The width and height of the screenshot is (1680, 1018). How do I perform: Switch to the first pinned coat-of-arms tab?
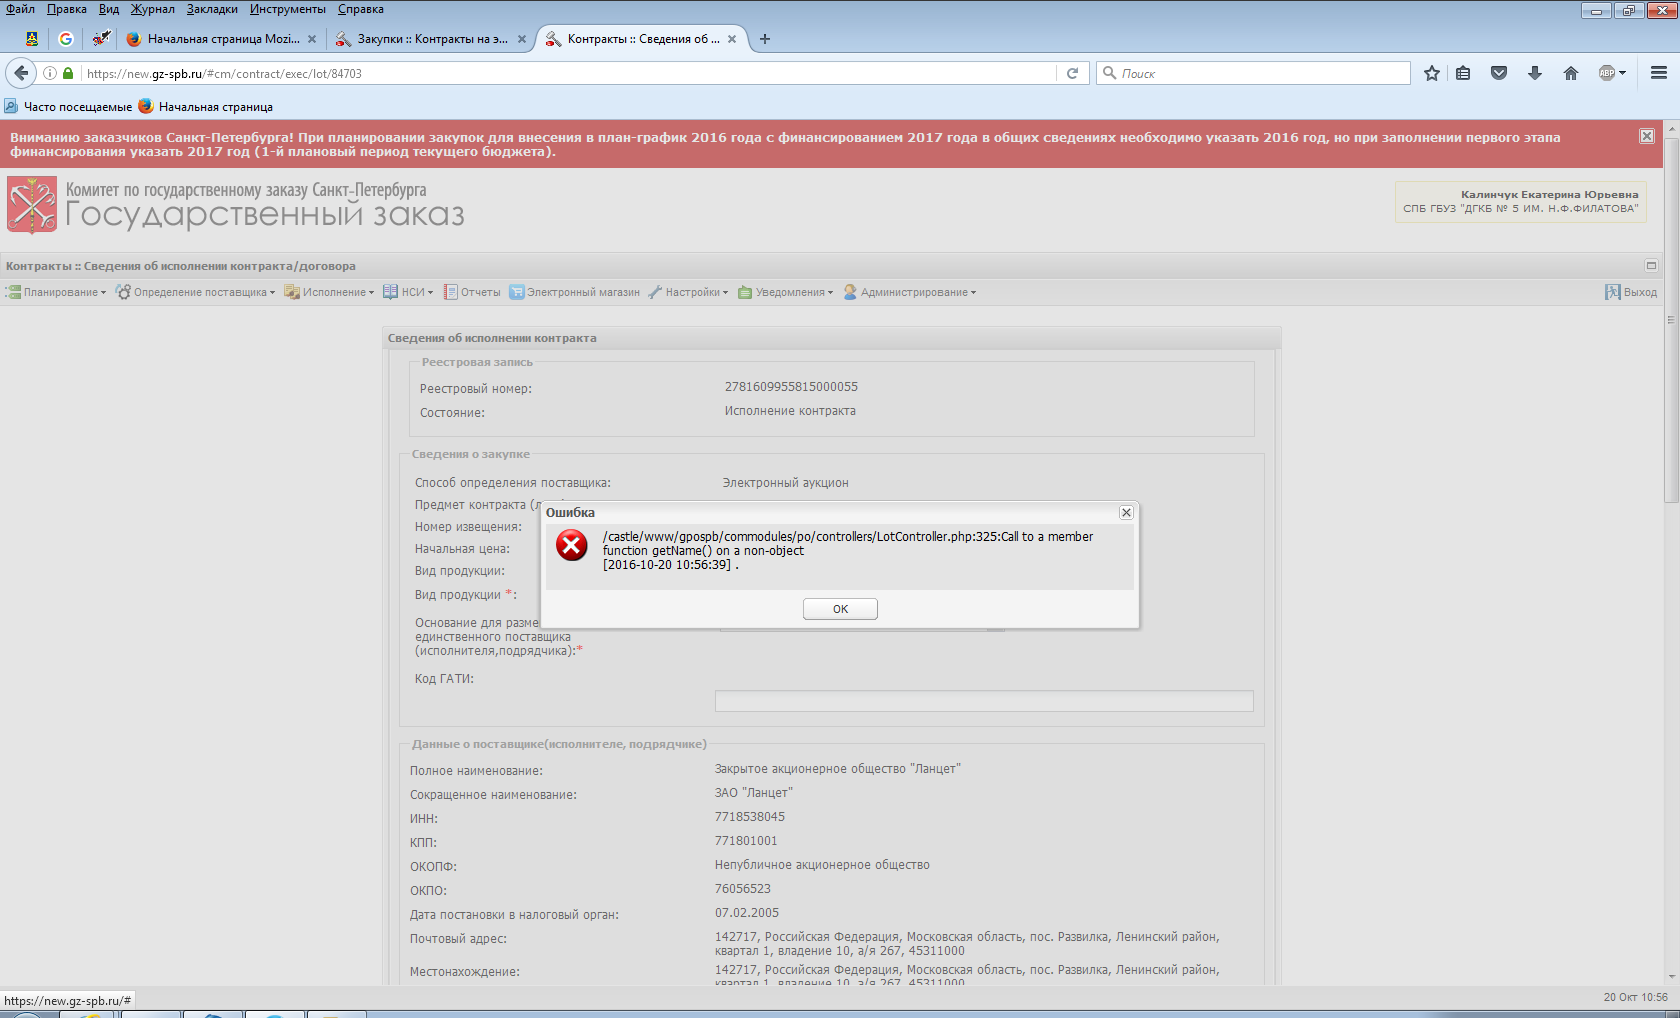coord(32,39)
